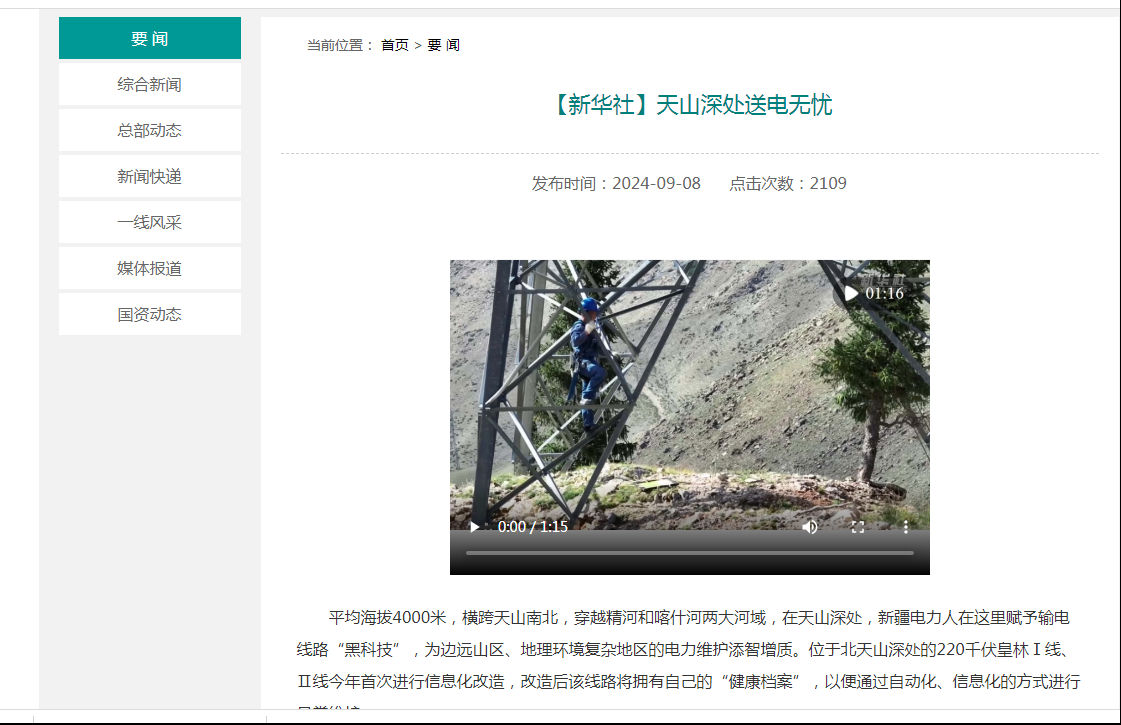Viewport: 1121px width, 725px height.
Task: Open the 媒体报道 section
Action: [x=149, y=268]
